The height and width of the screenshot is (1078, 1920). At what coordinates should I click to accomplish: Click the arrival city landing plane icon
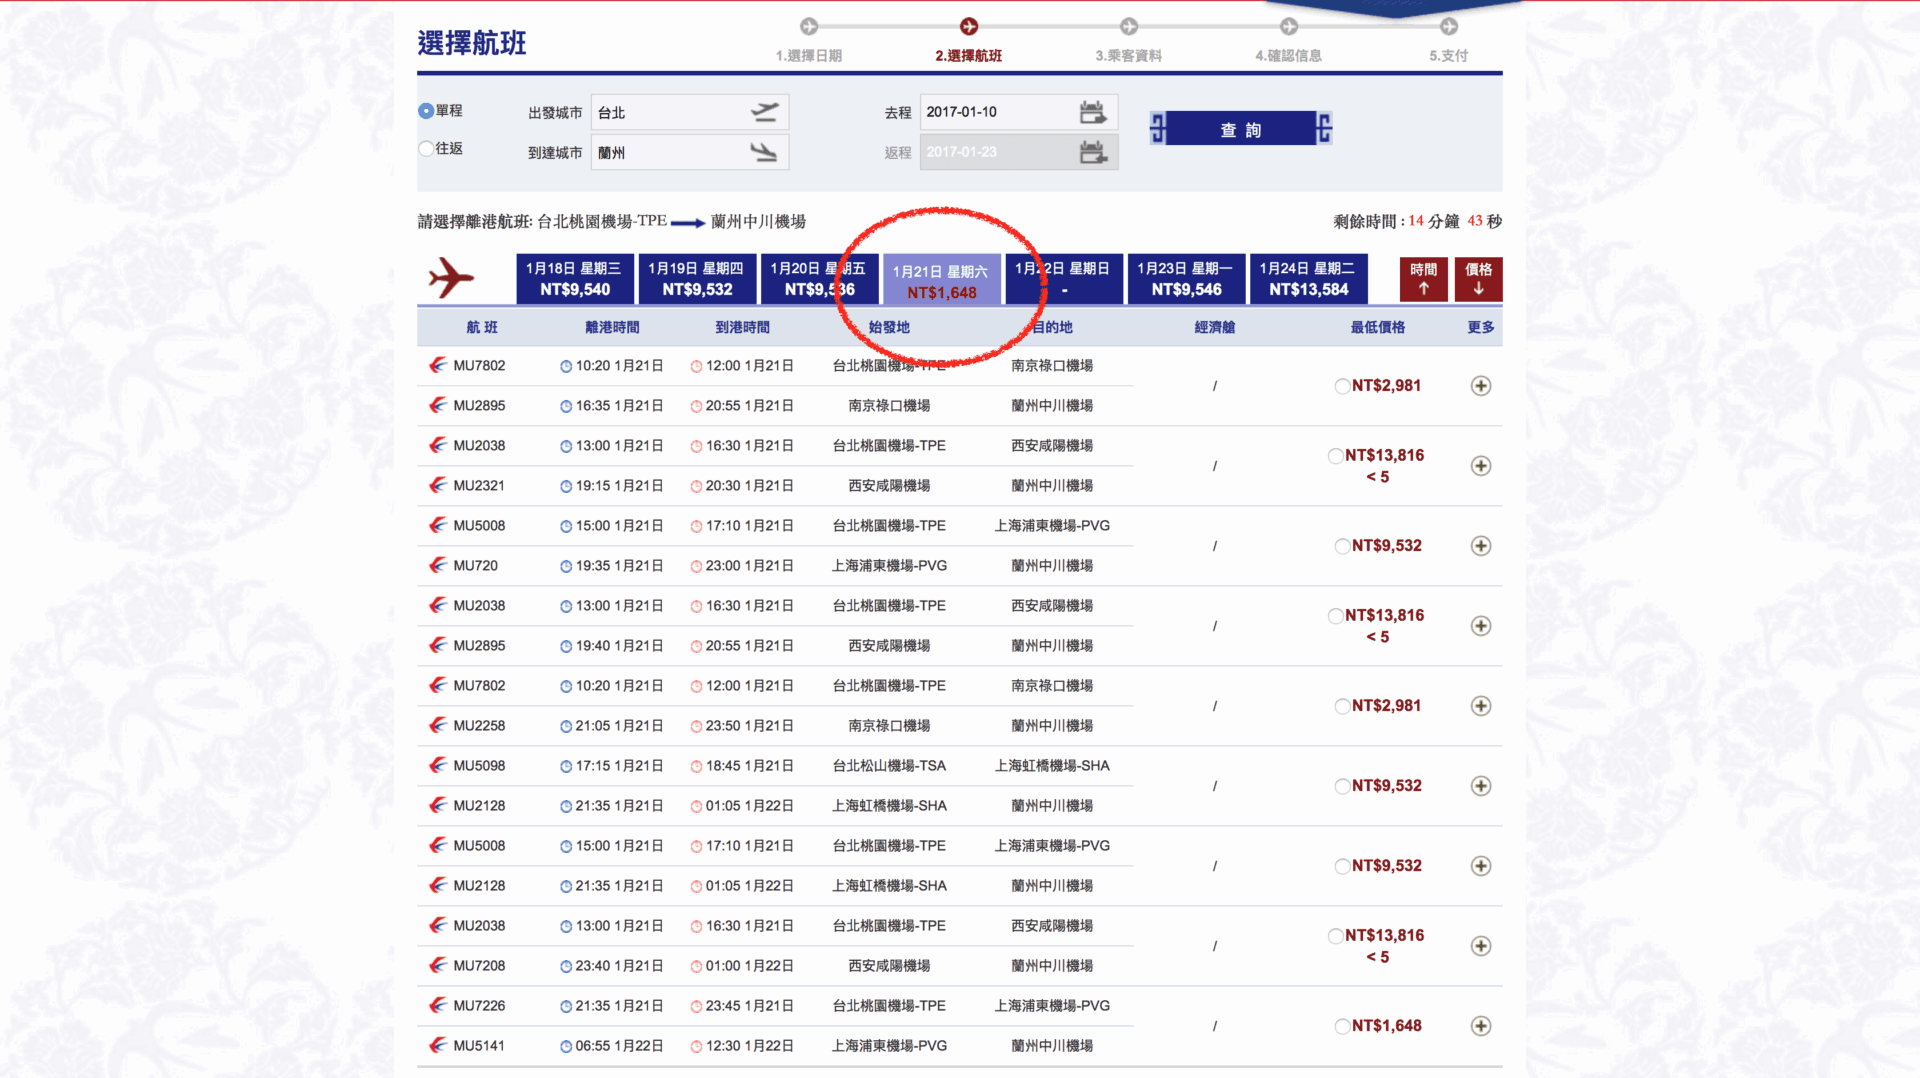pos(764,152)
